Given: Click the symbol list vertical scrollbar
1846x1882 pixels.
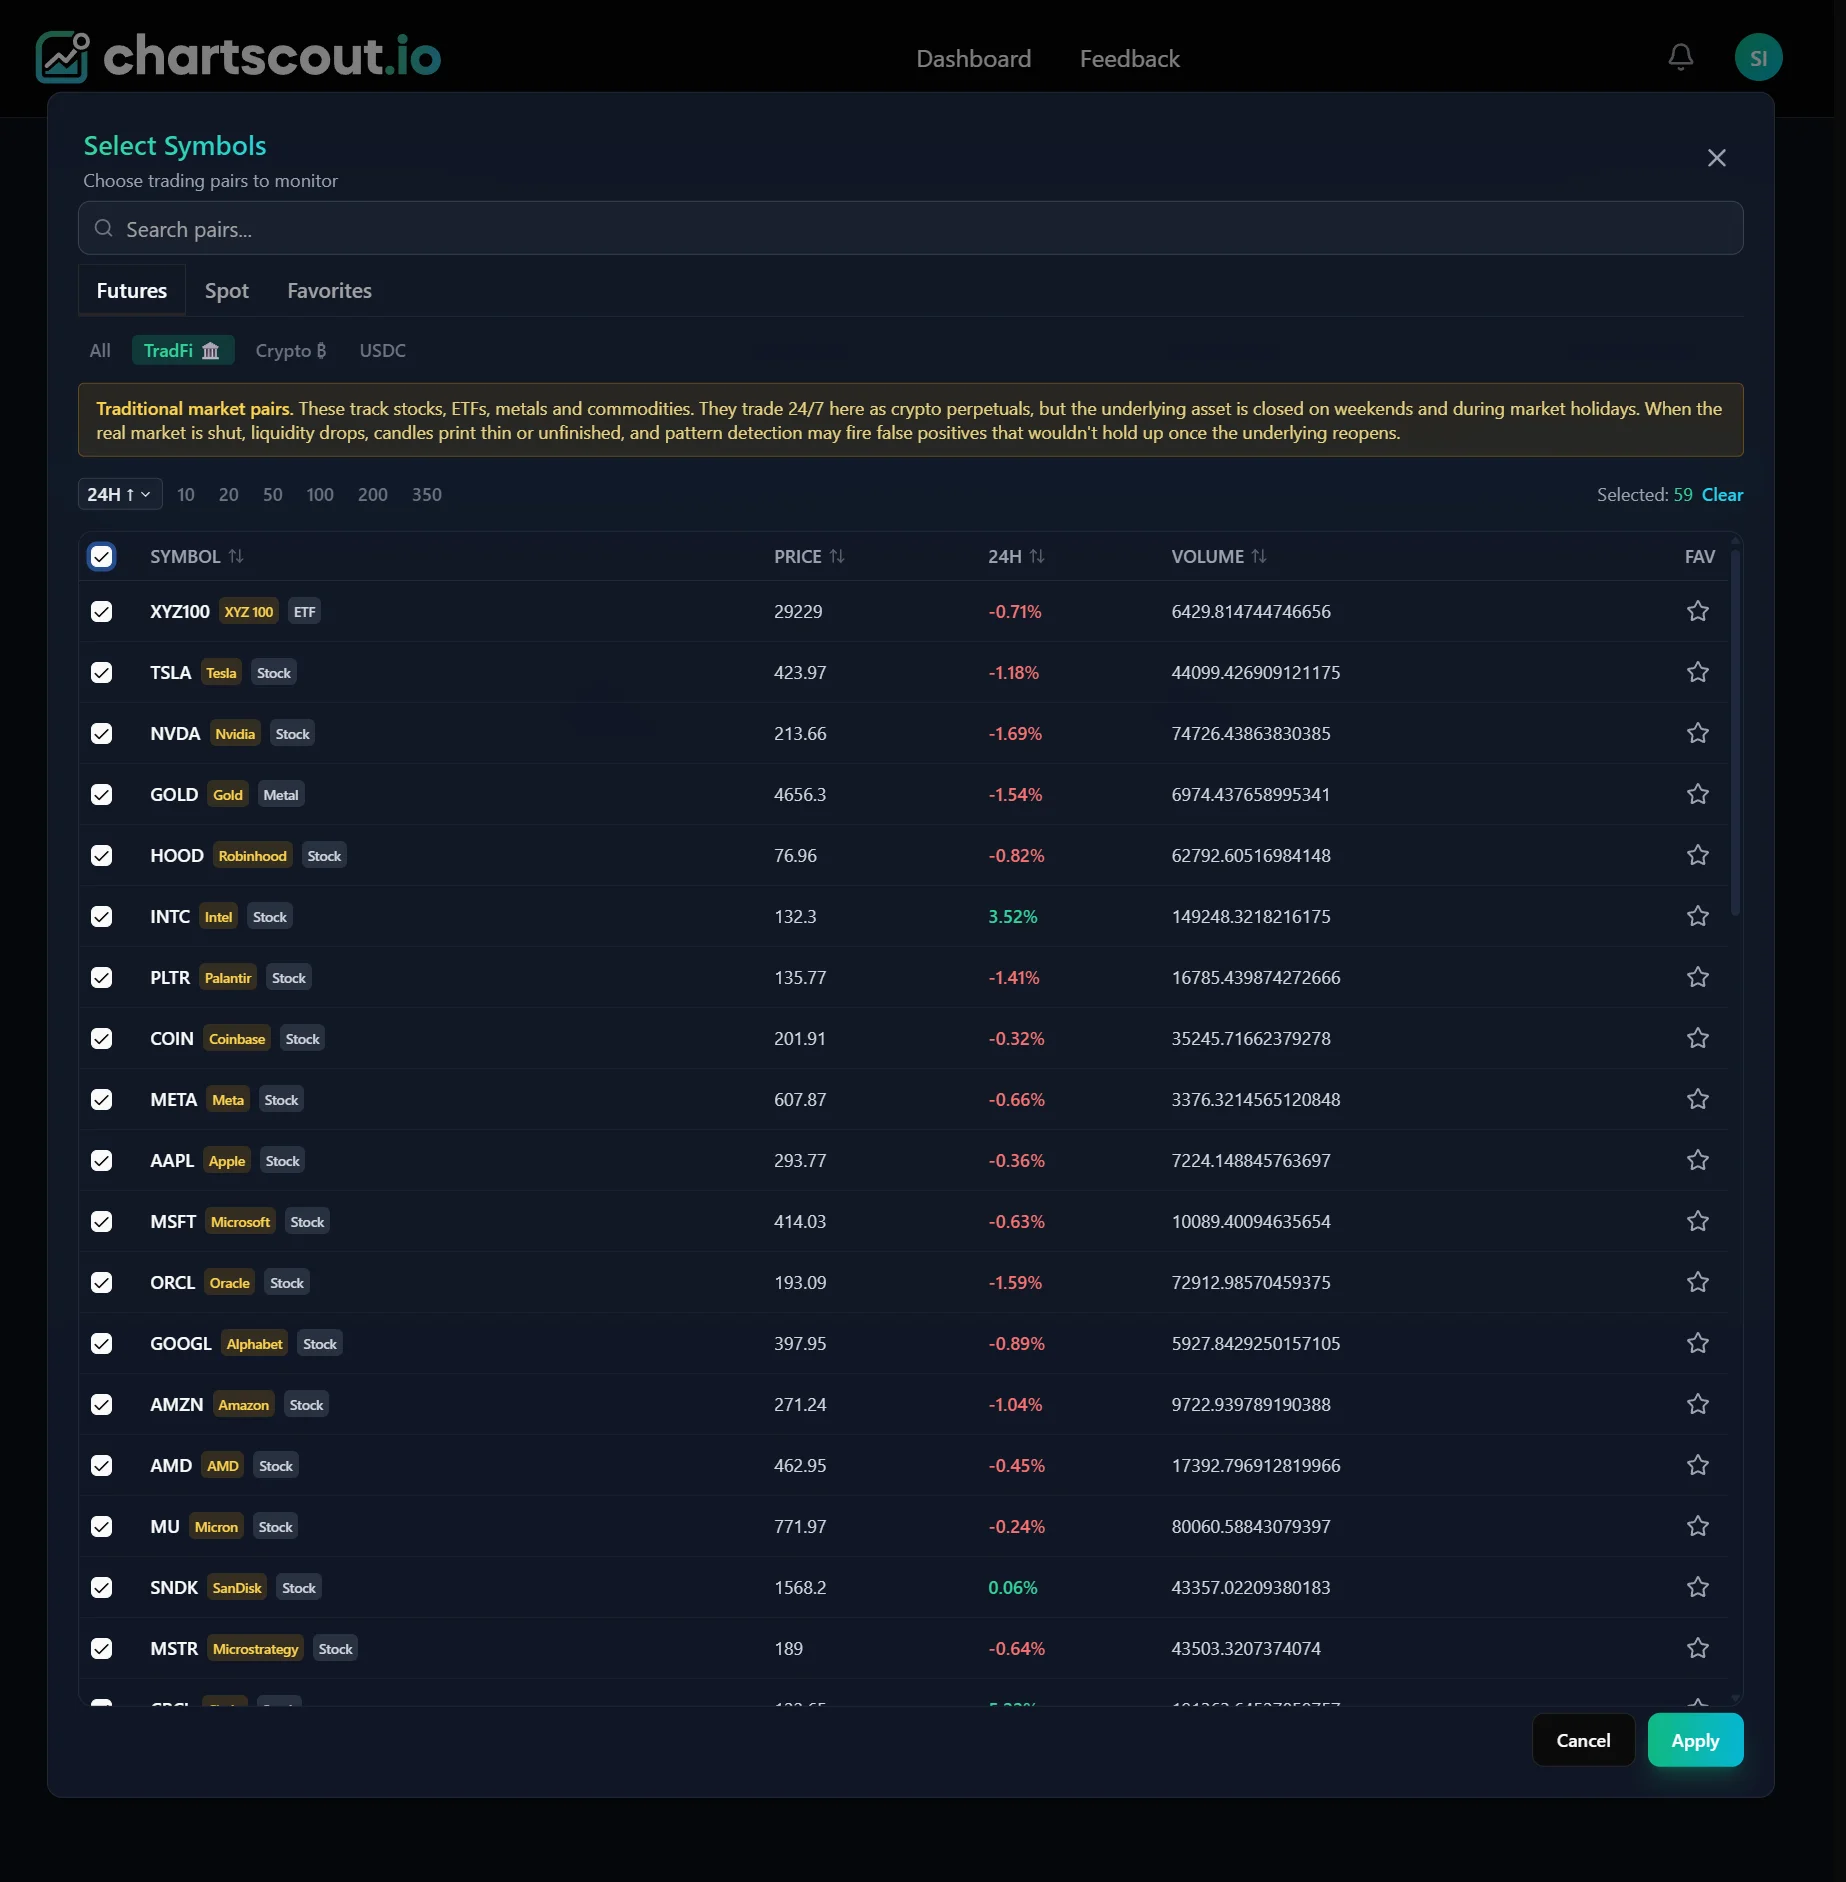Looking at the screenshot, I should click(x=1735, y=733).
